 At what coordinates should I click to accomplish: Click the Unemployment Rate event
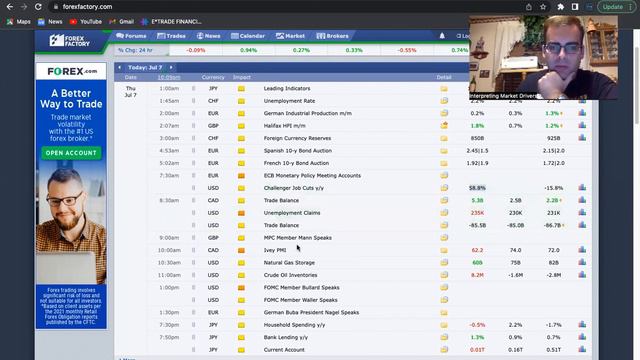(x=289, y=101)
